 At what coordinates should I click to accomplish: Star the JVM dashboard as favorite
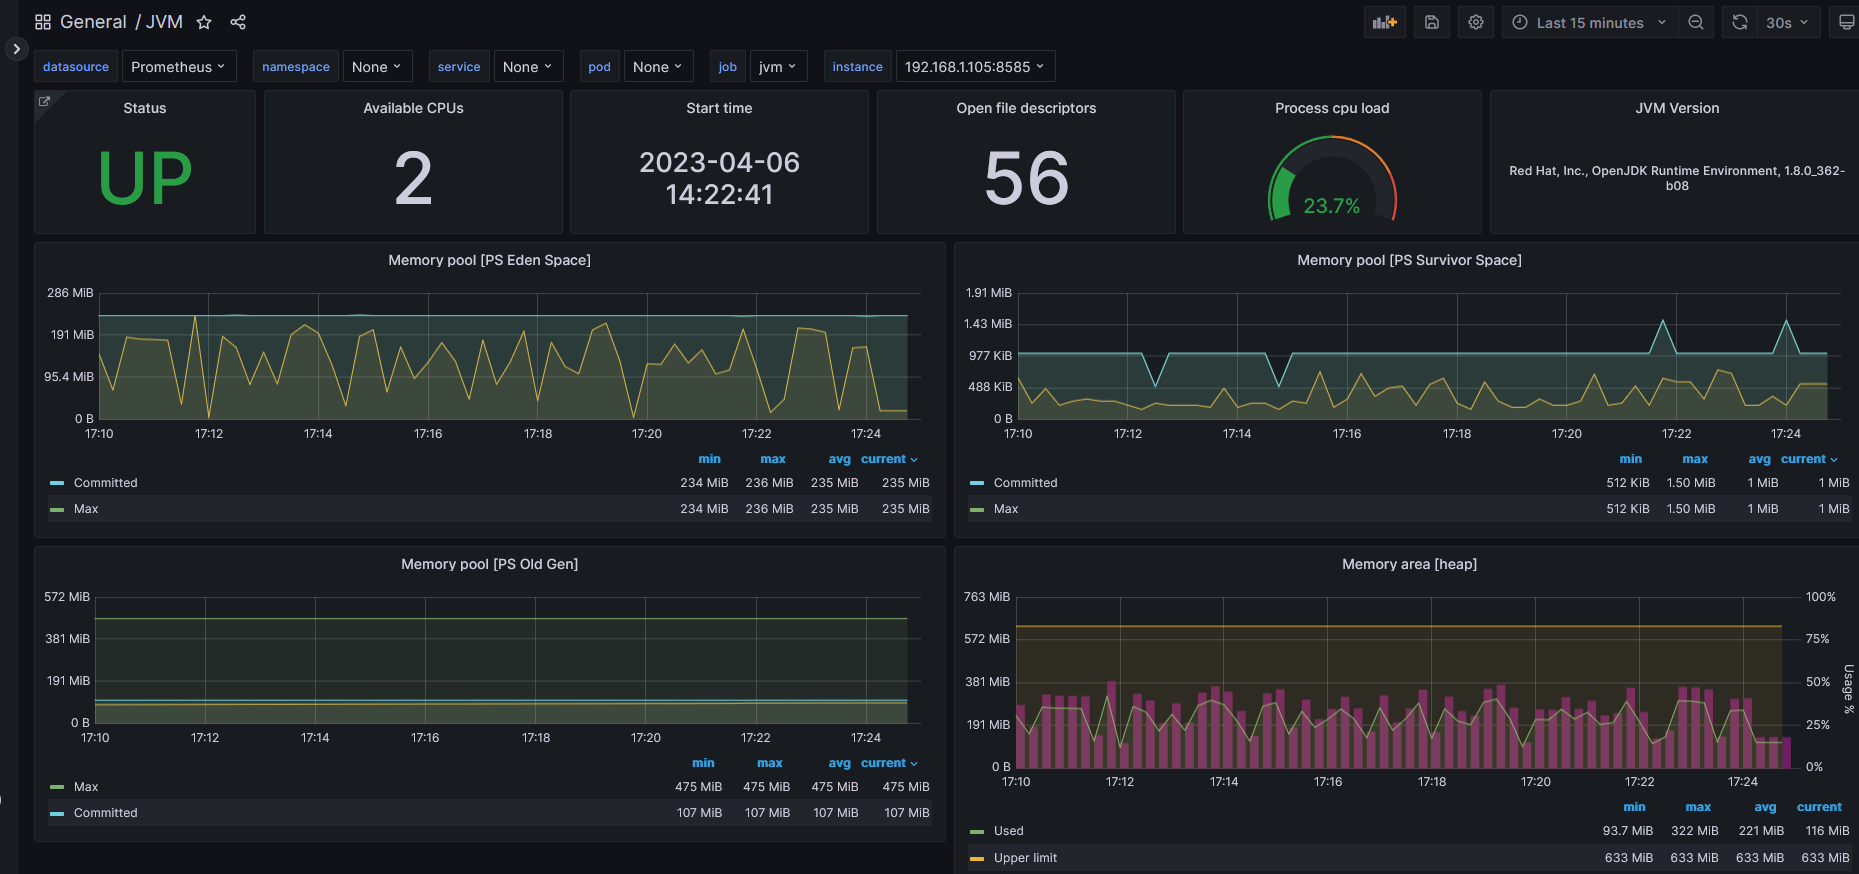204,22
